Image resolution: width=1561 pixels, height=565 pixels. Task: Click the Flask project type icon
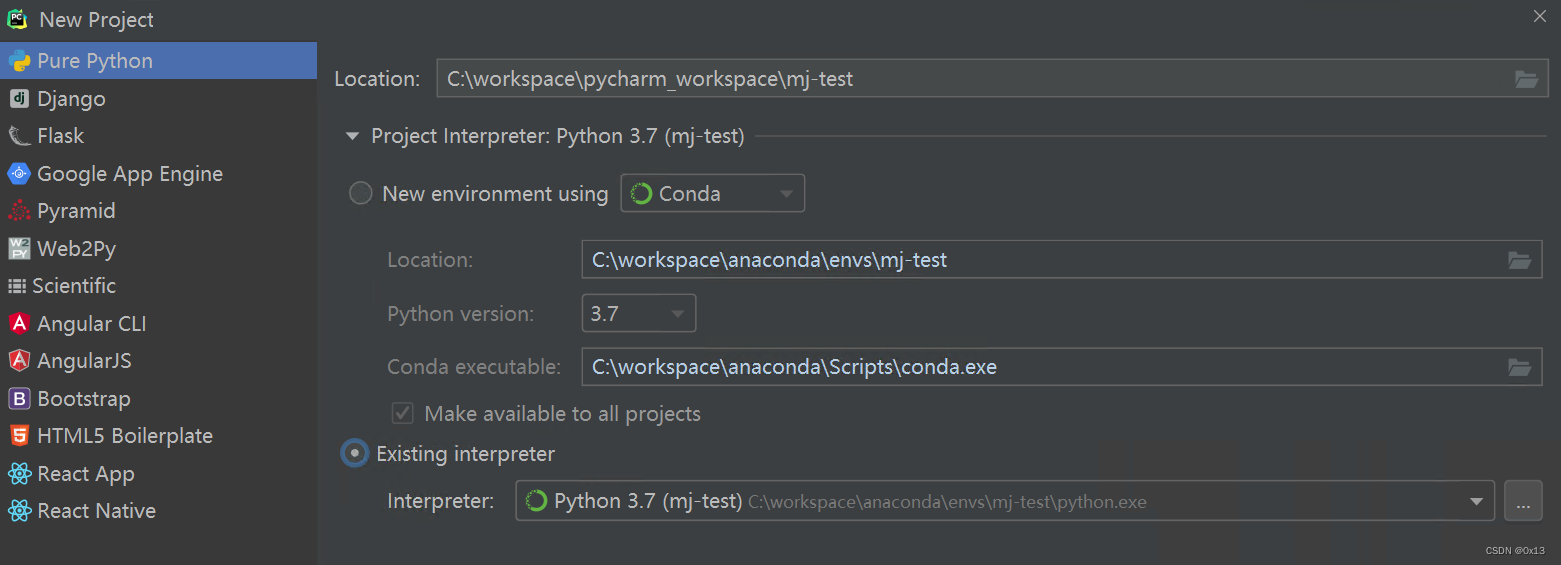[19, 136]
